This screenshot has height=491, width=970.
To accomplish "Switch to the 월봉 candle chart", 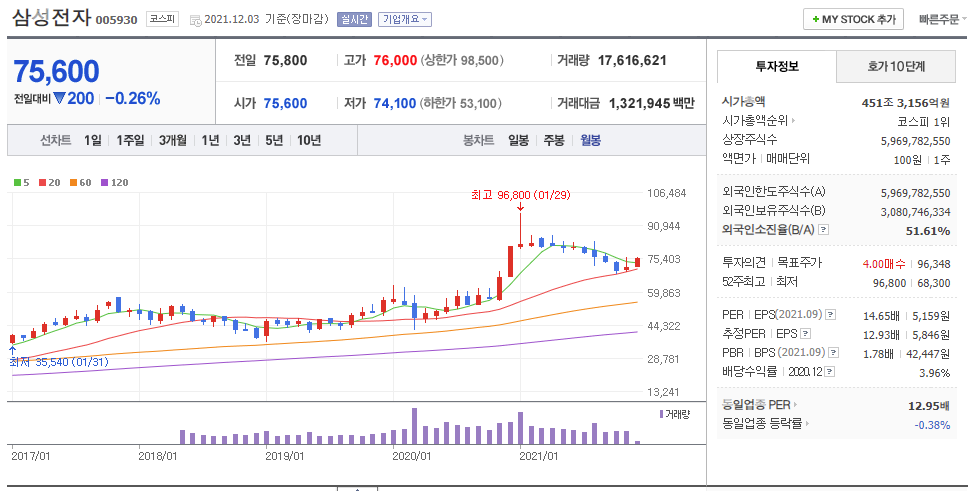I will pos(590,140).
